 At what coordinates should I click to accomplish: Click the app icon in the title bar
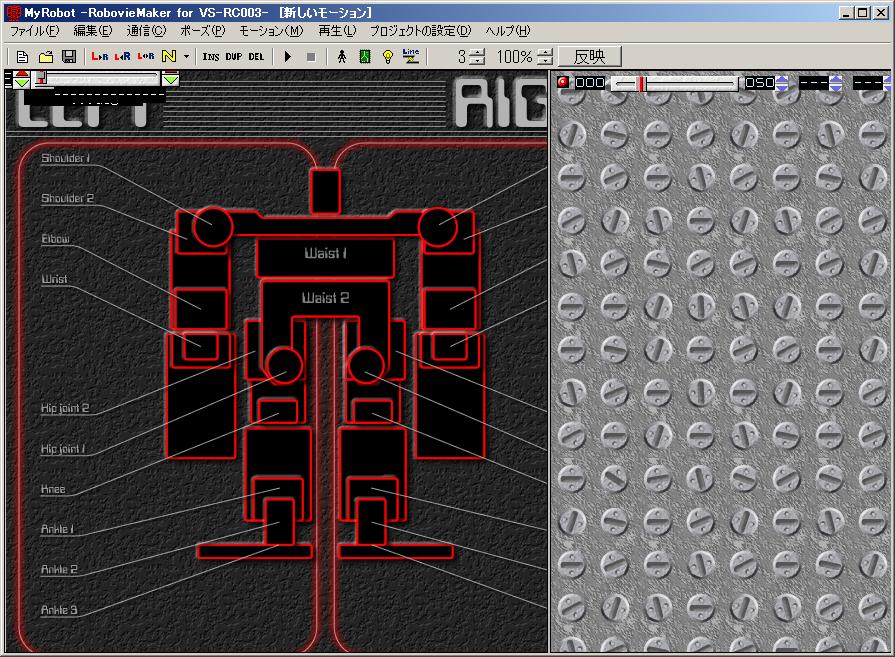click(x=14, y=13)
